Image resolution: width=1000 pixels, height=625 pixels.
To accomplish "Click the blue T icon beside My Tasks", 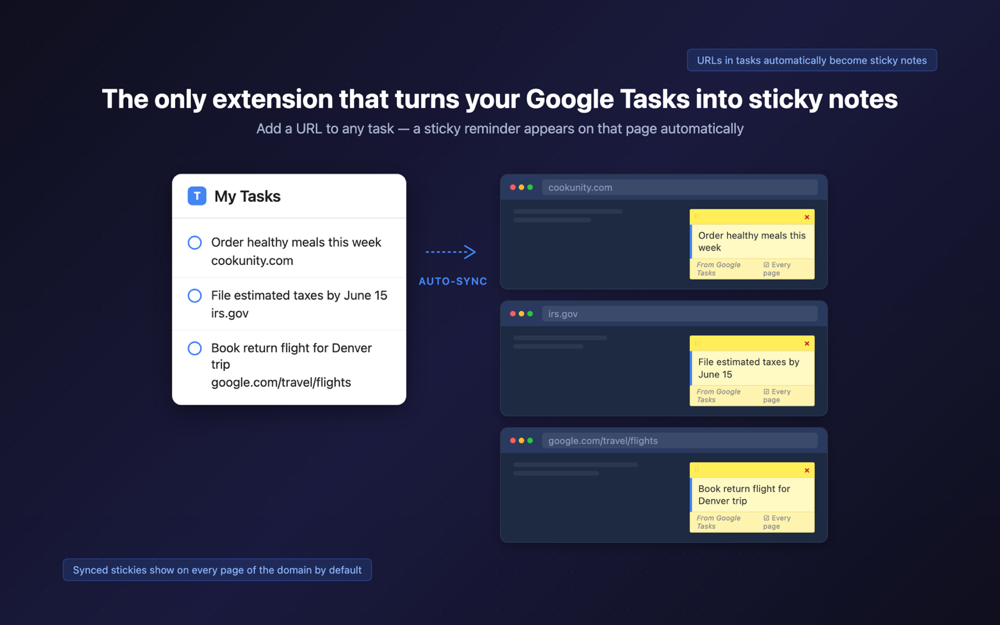I will click(197, 196).
